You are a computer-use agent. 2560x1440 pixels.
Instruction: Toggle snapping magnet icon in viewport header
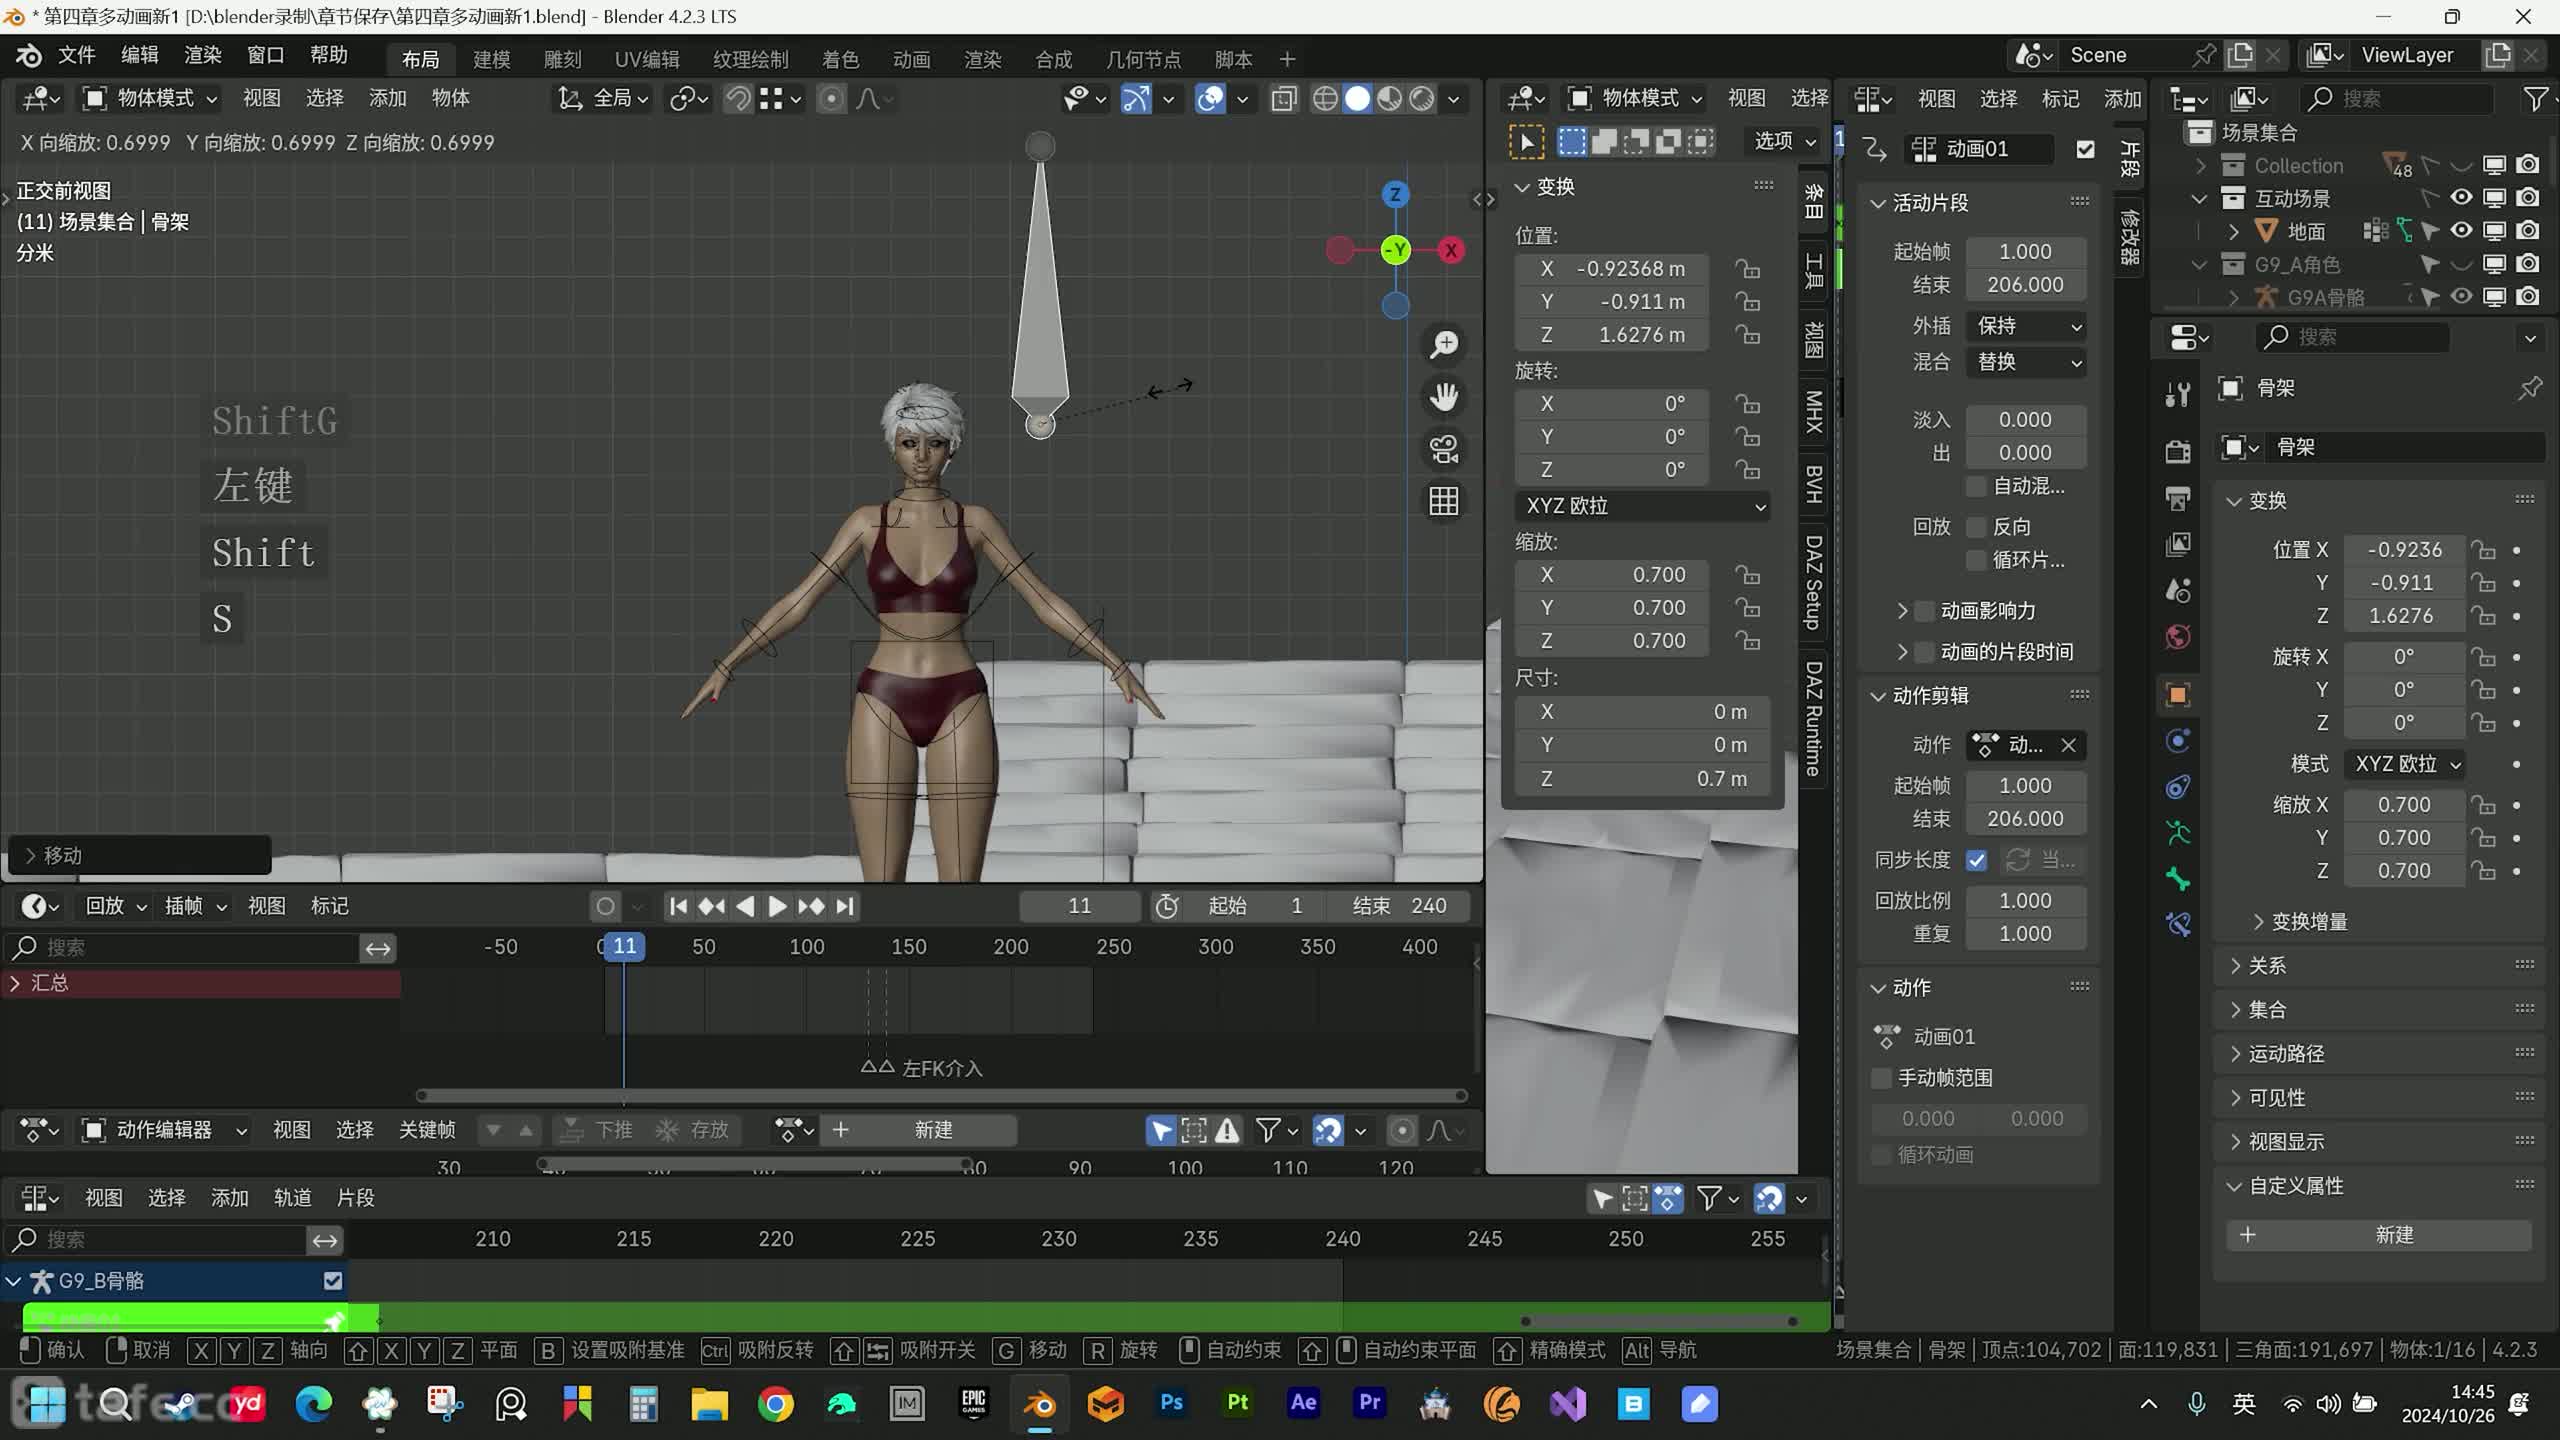tap(738, 98)
